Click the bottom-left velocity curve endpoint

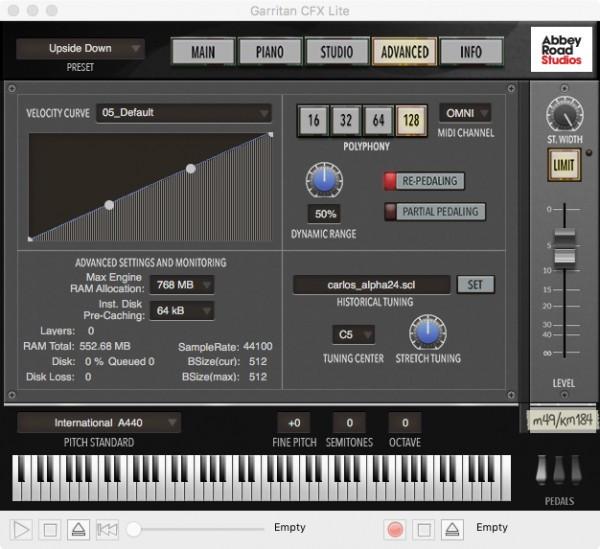point(30,239)
